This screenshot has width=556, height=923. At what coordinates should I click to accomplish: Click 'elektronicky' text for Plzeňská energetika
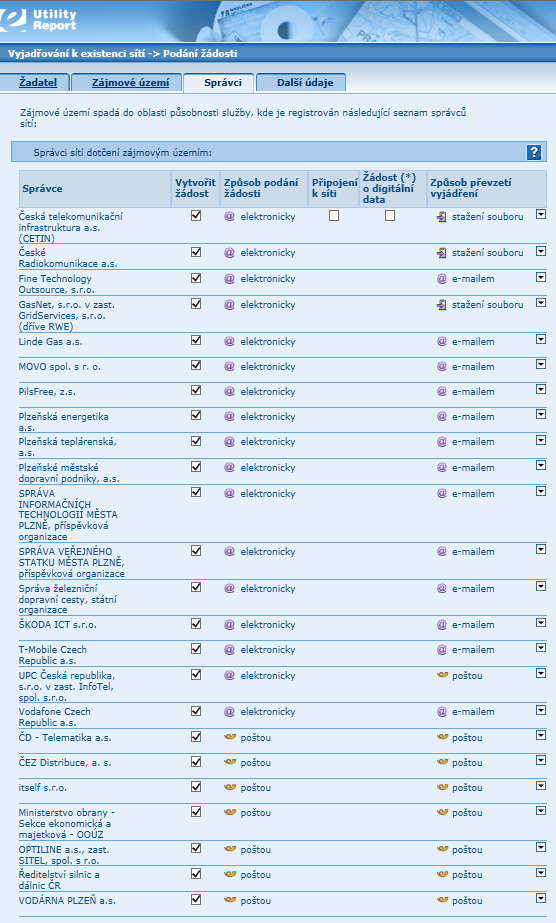268,417
